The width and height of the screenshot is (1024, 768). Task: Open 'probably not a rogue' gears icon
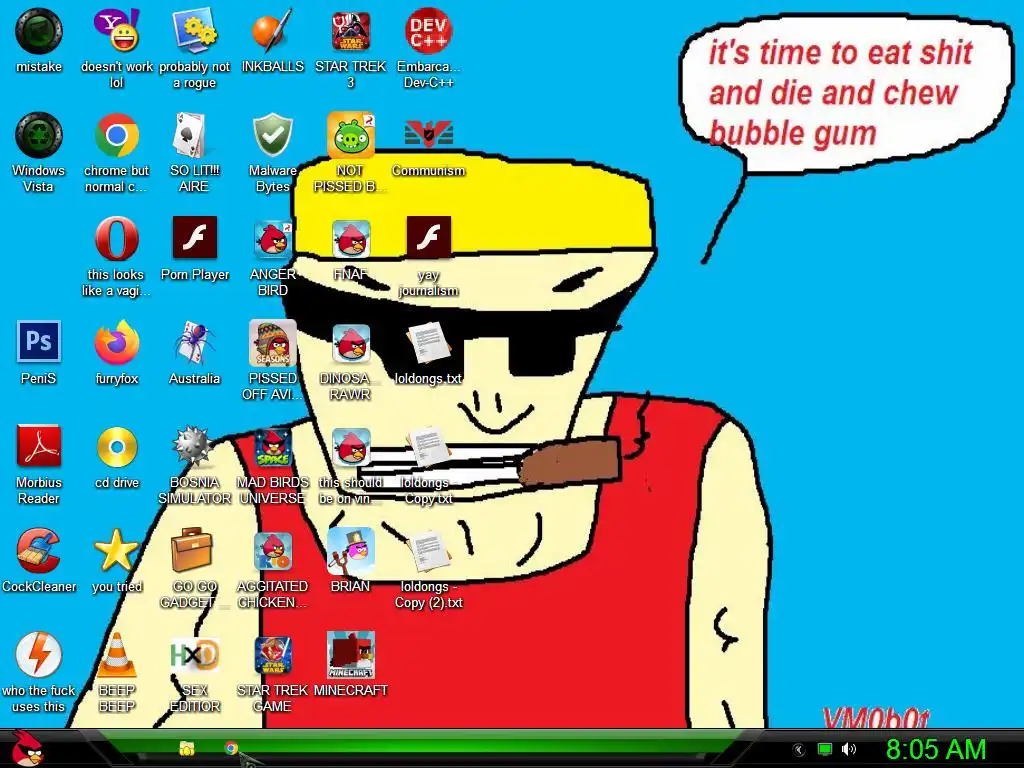195,31
